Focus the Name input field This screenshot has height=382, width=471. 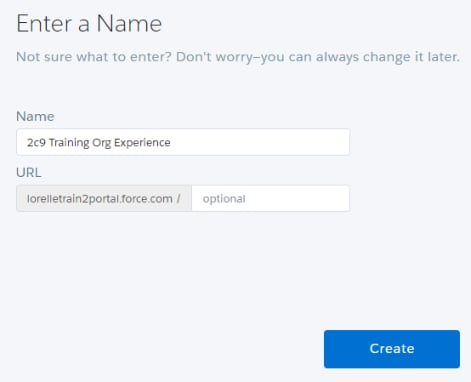tap(183, 142)
